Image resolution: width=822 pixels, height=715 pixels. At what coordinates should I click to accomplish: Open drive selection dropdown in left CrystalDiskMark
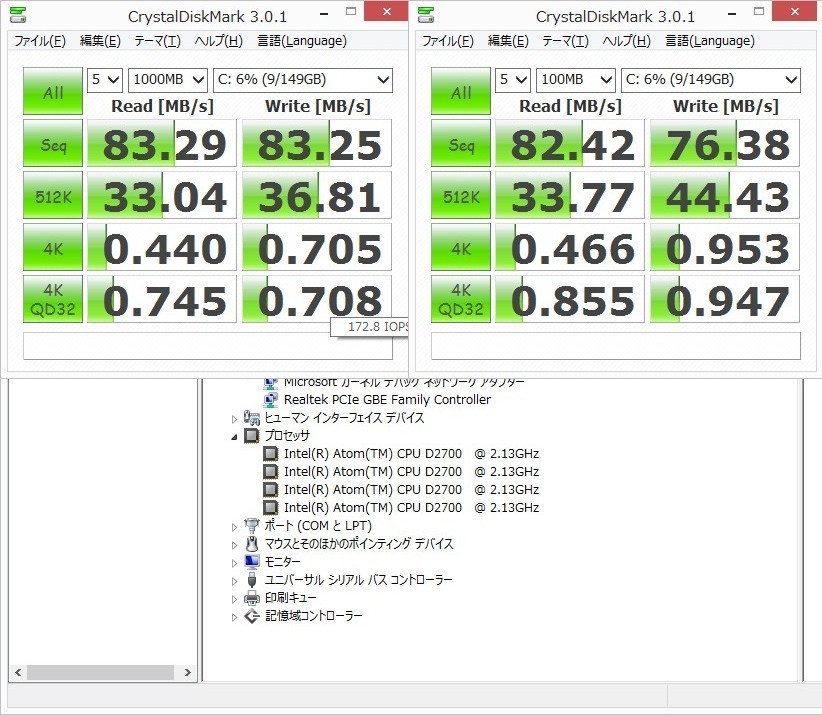[x=302, y=80]
